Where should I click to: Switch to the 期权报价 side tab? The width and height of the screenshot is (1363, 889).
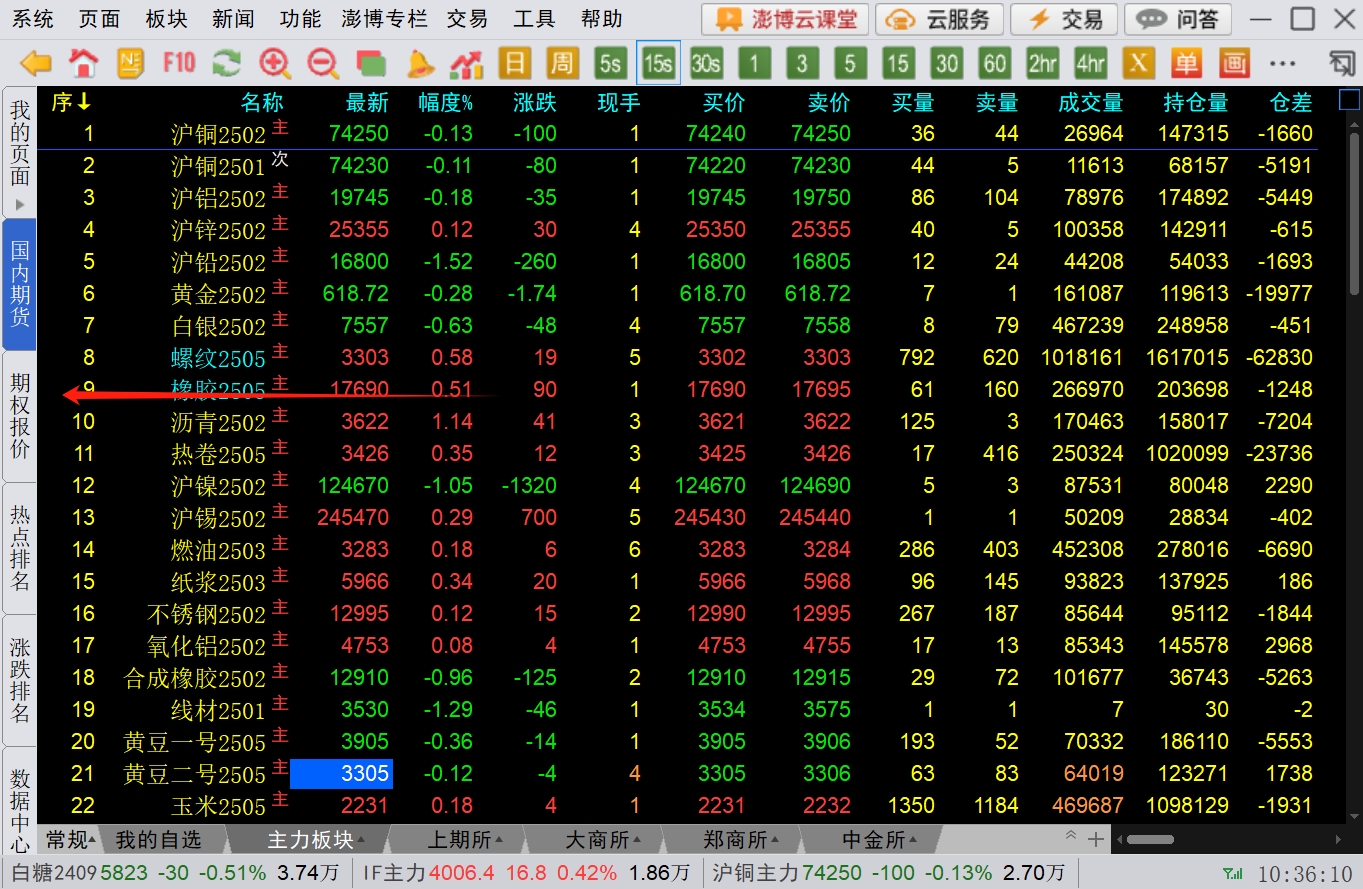(20, 416)
